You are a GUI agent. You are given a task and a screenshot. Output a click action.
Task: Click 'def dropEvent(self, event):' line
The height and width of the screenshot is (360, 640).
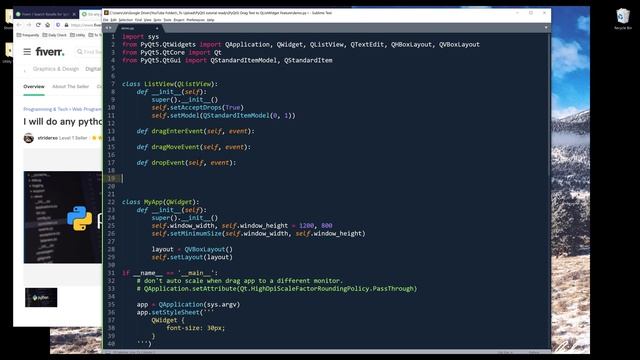187,162
